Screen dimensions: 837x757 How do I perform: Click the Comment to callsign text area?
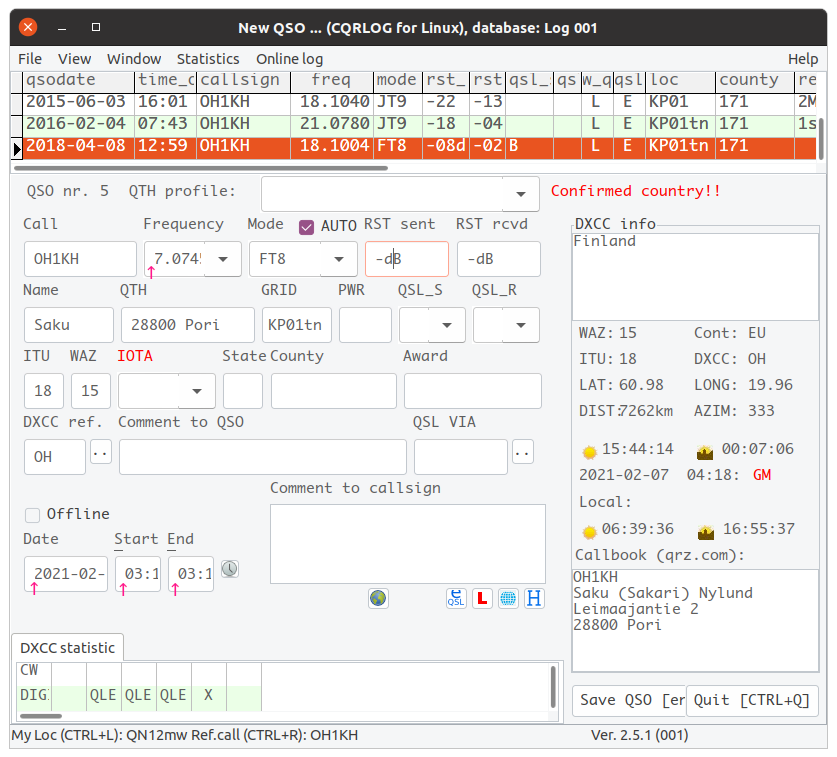click(408, 544)
